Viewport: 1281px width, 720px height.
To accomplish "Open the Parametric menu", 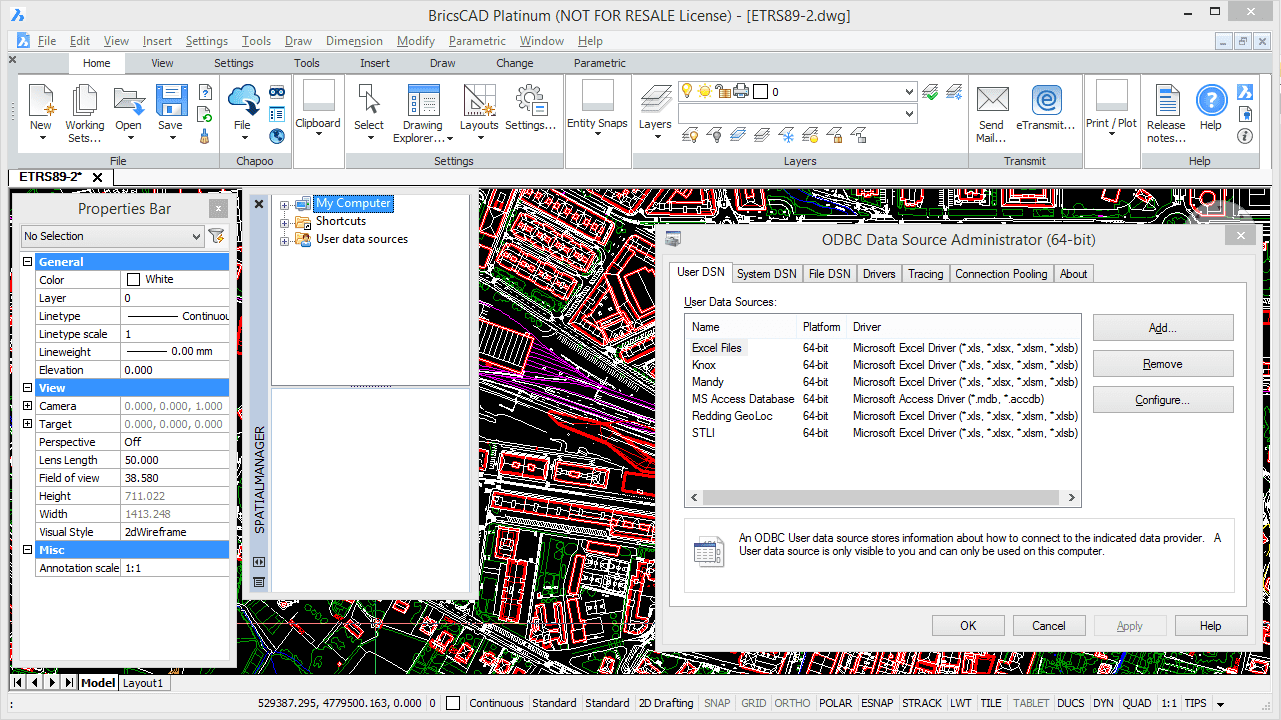I will 477,41.
